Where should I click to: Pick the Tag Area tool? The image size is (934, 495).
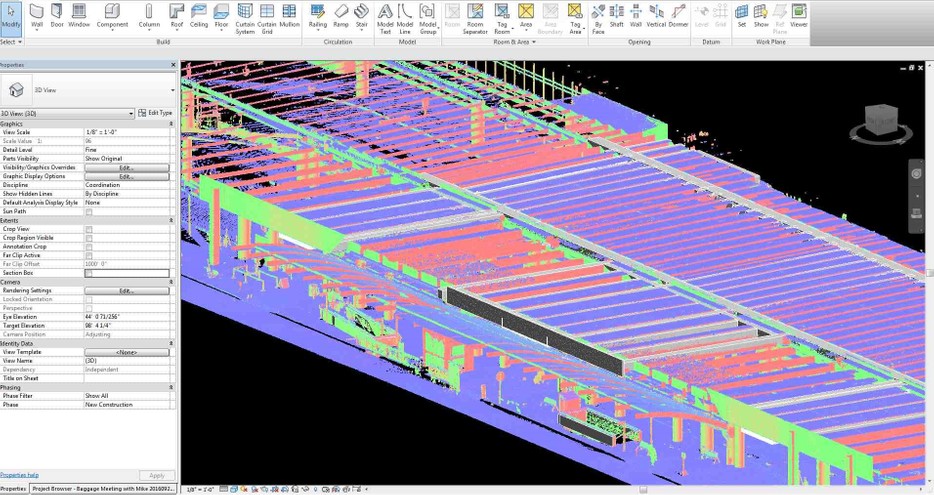coord(575,19)
